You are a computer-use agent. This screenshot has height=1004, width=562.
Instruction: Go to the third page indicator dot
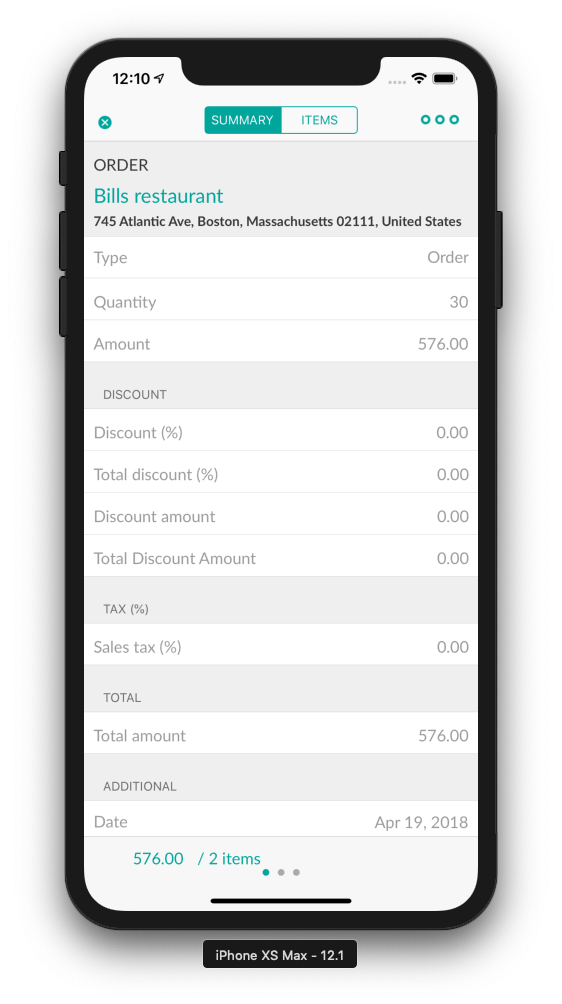click(x=296, y=872)
